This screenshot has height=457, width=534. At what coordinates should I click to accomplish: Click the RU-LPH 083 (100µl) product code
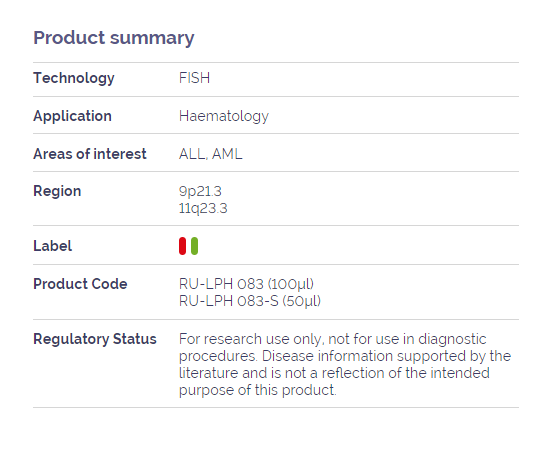246,284
